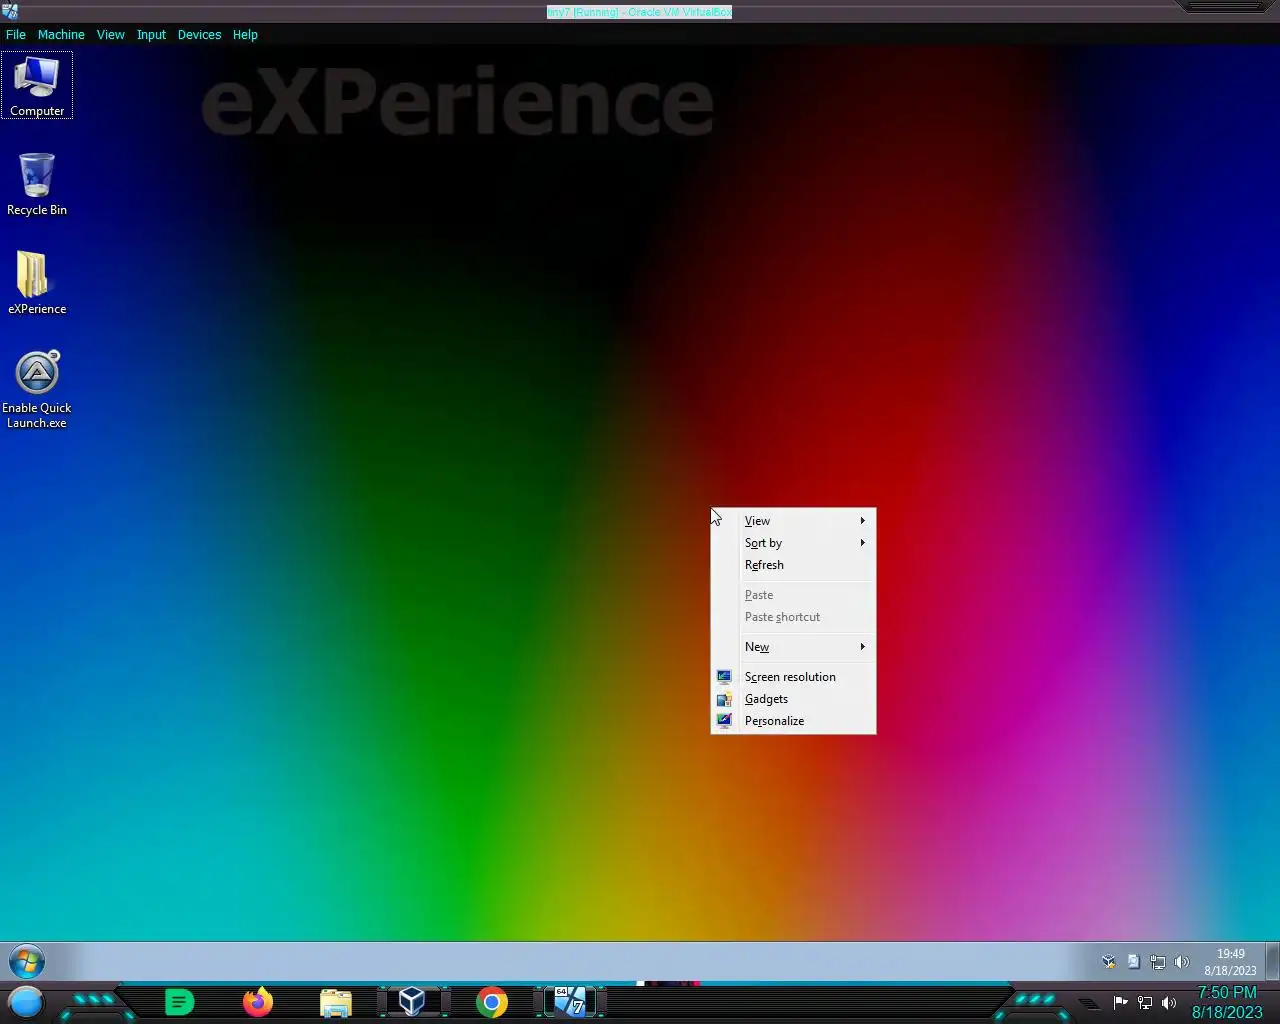Viewport: 1280px width, 1024px height.
Task: Select the Recycle Bin icon on desktop
Action: click(x=37, y=184)
